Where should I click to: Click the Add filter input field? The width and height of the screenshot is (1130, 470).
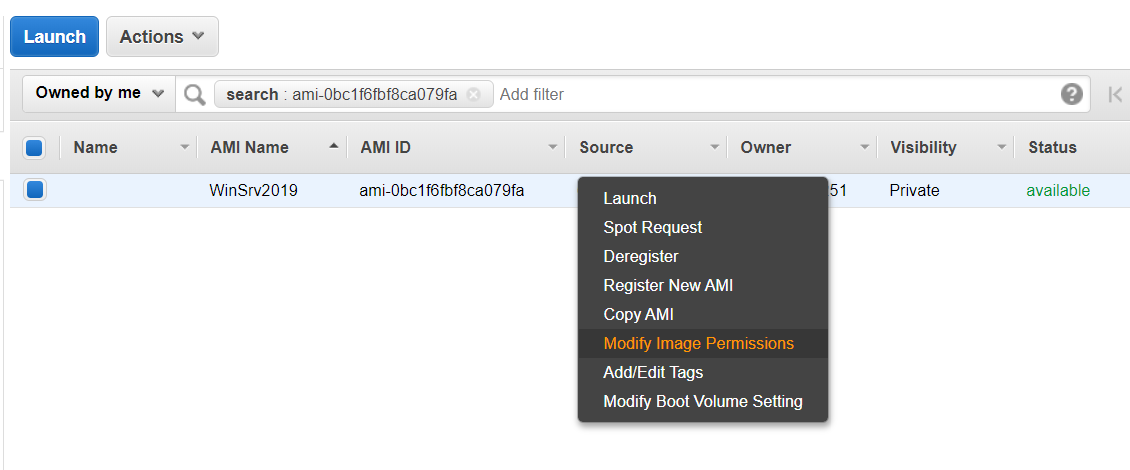770,94
